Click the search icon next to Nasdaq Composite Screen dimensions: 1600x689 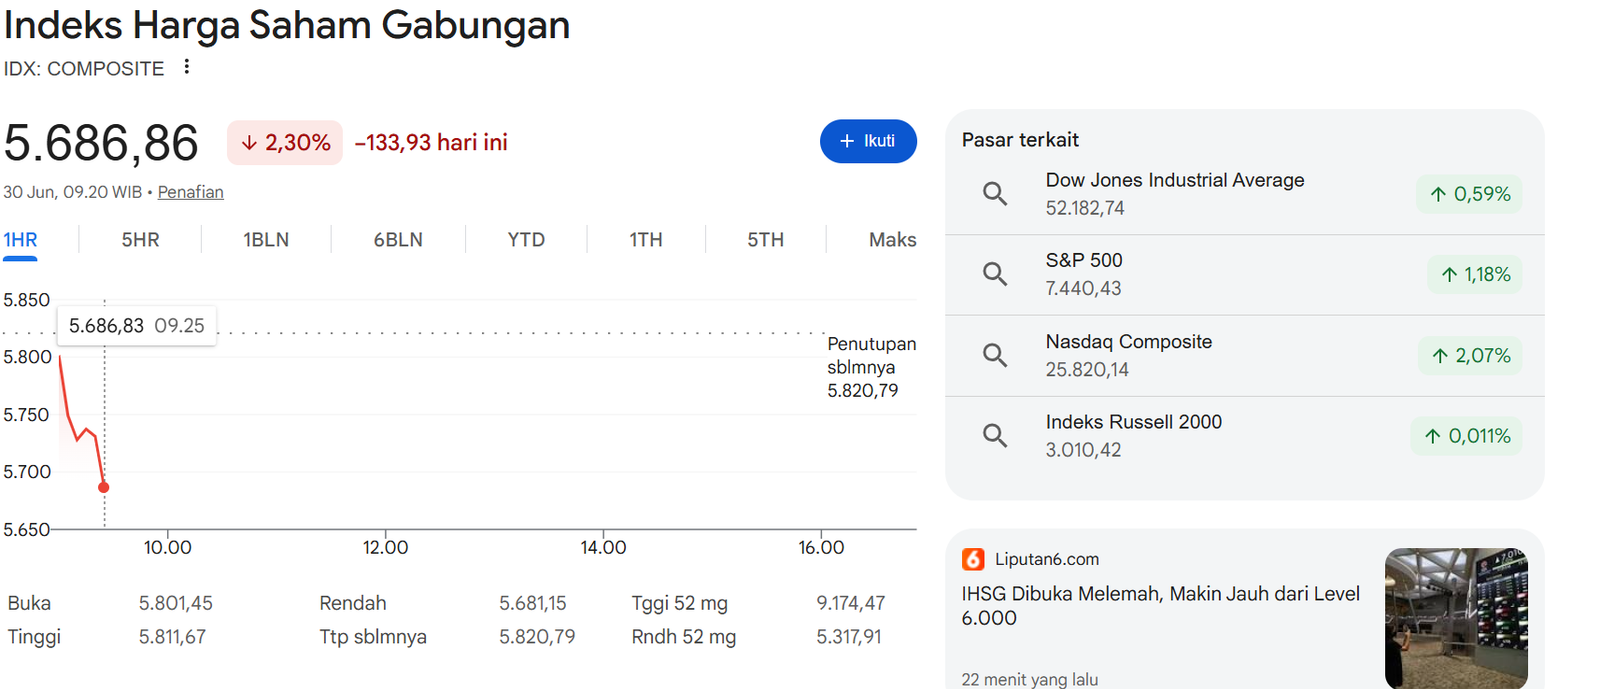pyautogui.click(x=994, y=355)
